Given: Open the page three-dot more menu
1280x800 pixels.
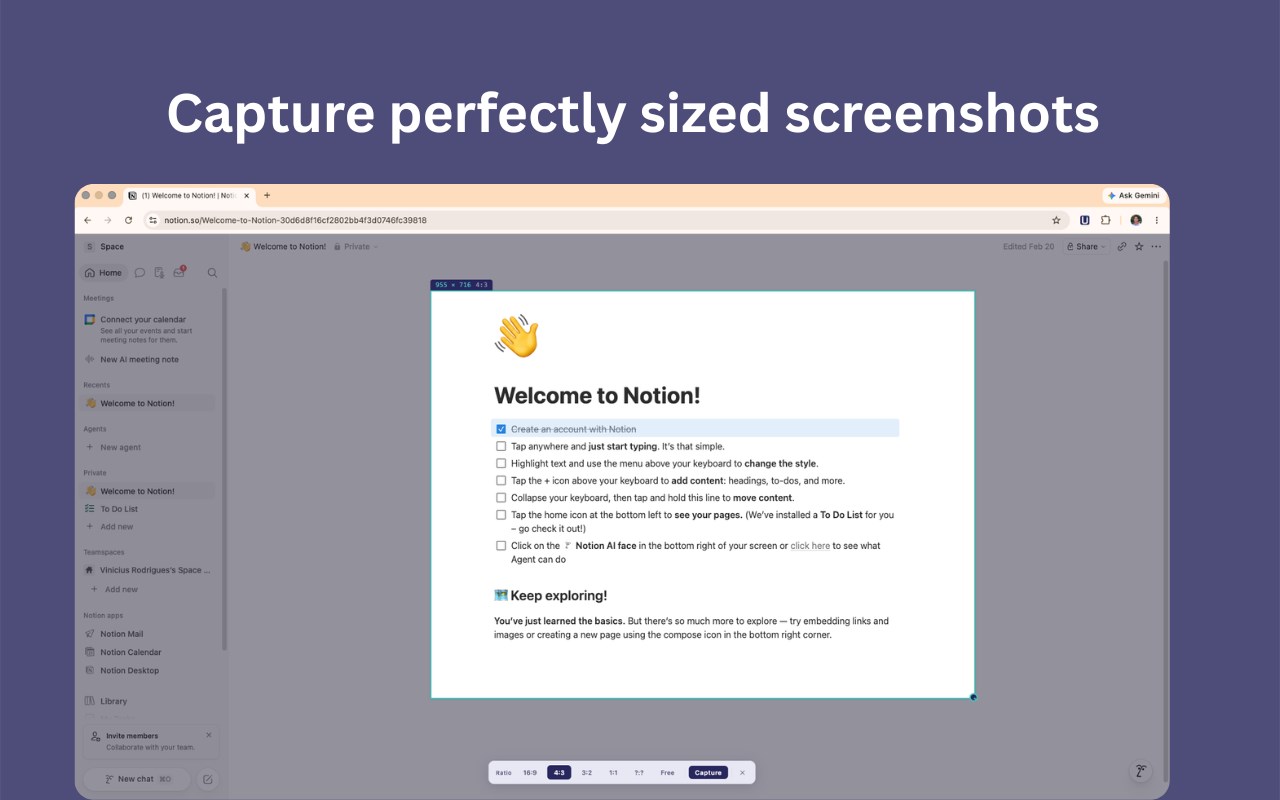Looking at the screenshot, I should [x=1156, y=246].
